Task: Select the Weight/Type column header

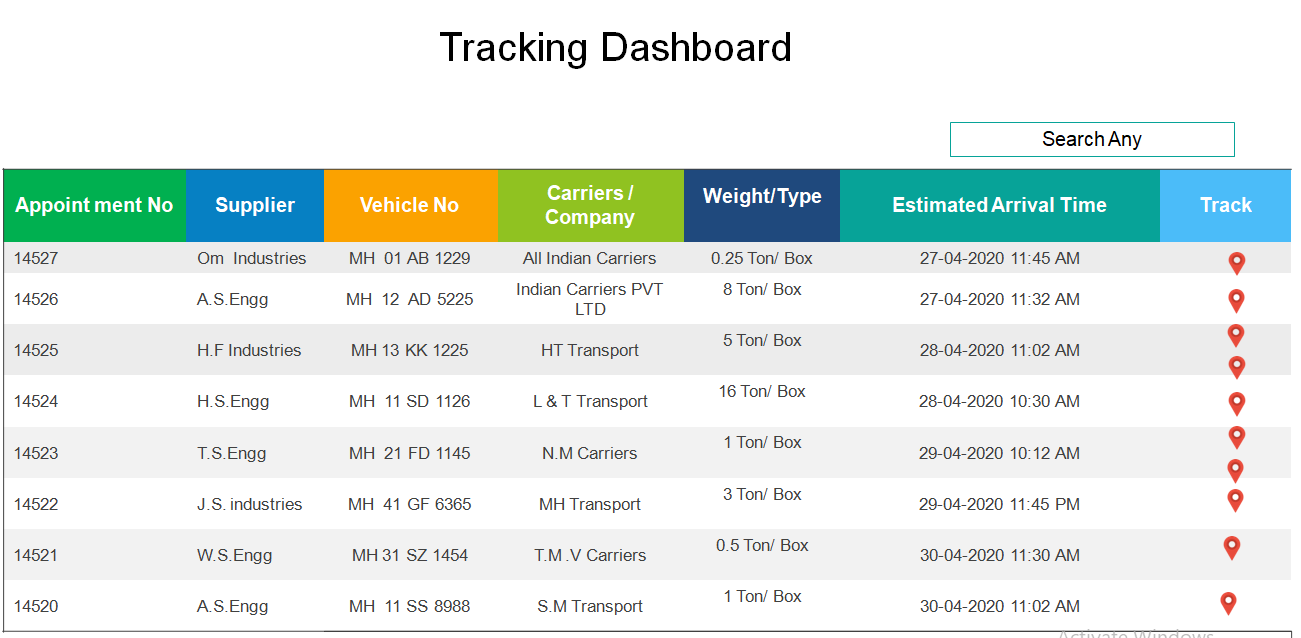Action: [762, 197]
